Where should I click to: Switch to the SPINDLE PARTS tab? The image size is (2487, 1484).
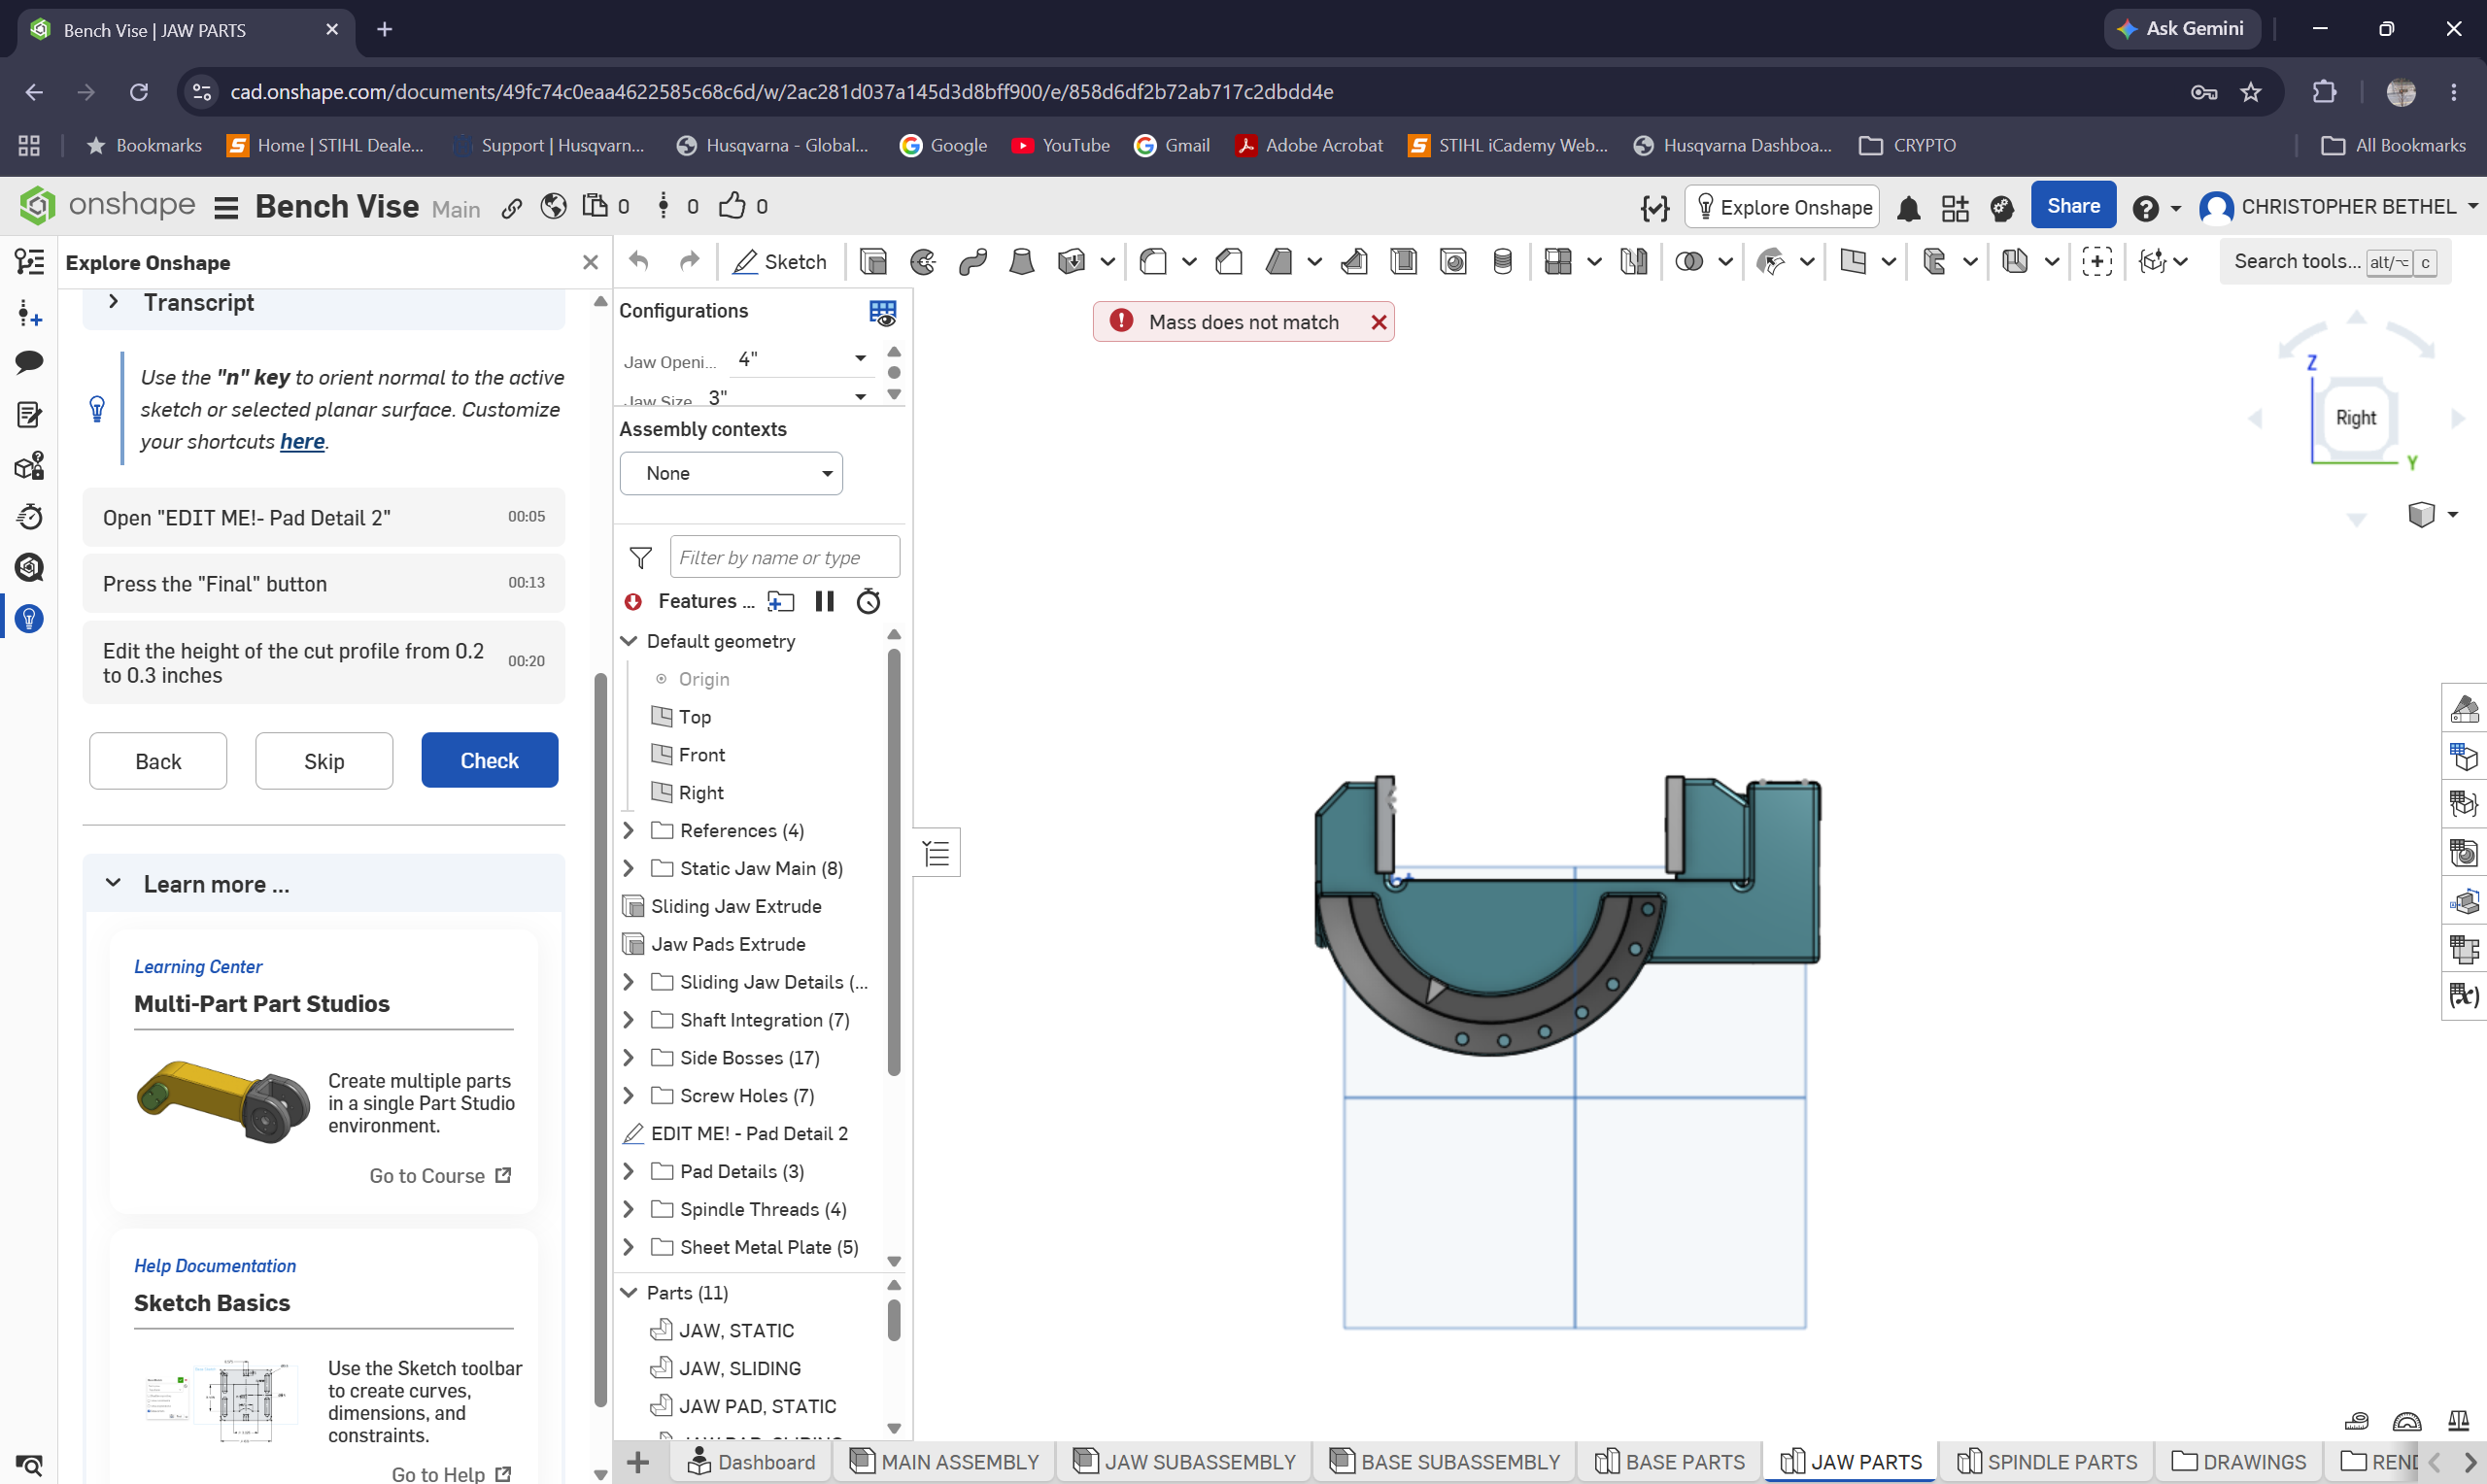pyautogui.click(x=2046, y=1462)
